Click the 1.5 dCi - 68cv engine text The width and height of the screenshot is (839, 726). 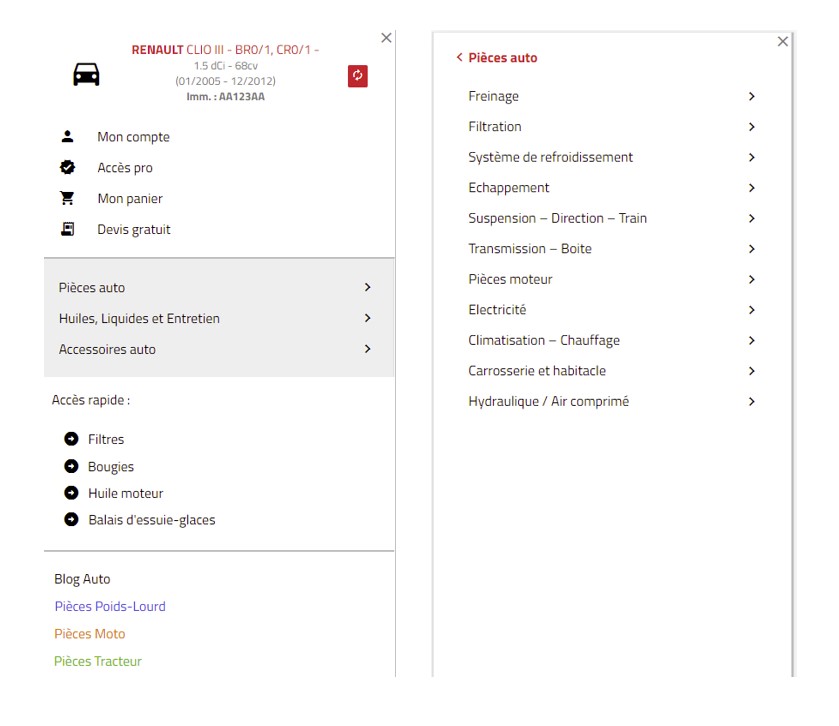225,66
